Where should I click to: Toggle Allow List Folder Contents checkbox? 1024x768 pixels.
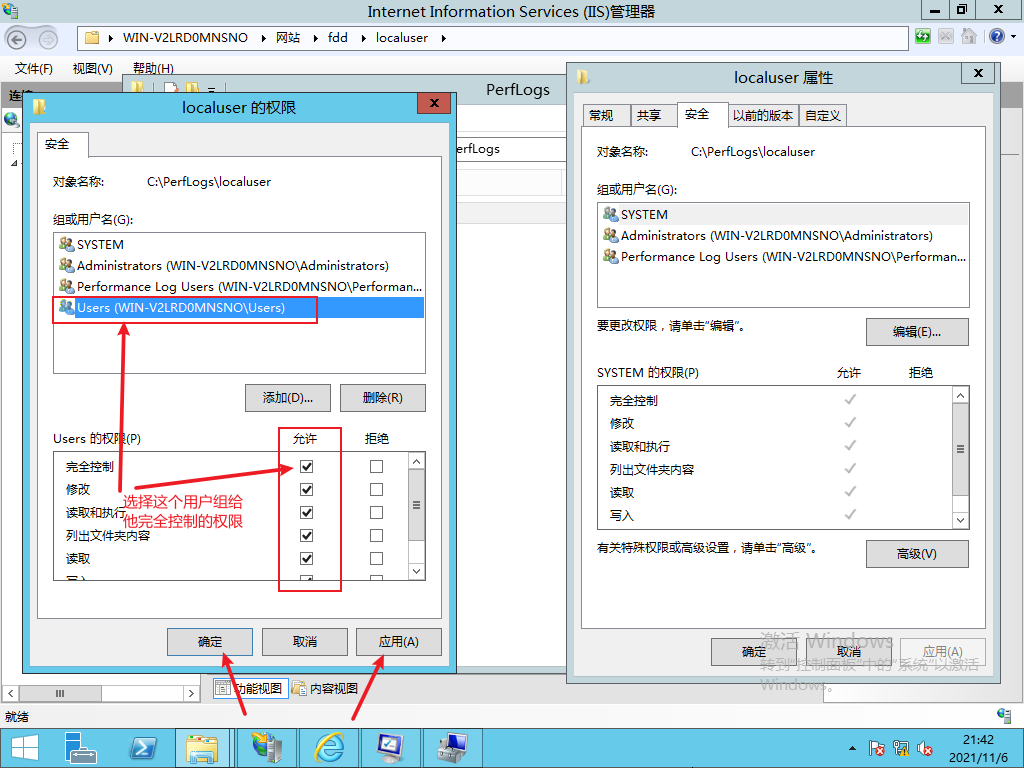(x=306, y=536)
